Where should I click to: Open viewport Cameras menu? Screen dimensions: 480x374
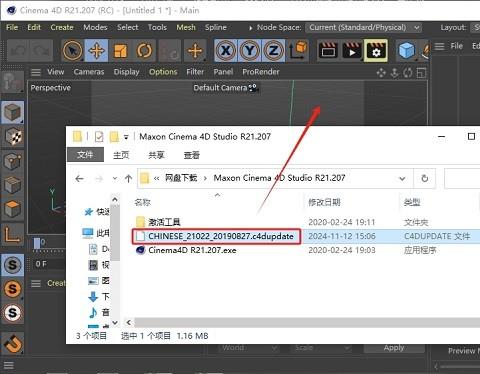pyautogui.click(x=89, y=72)
